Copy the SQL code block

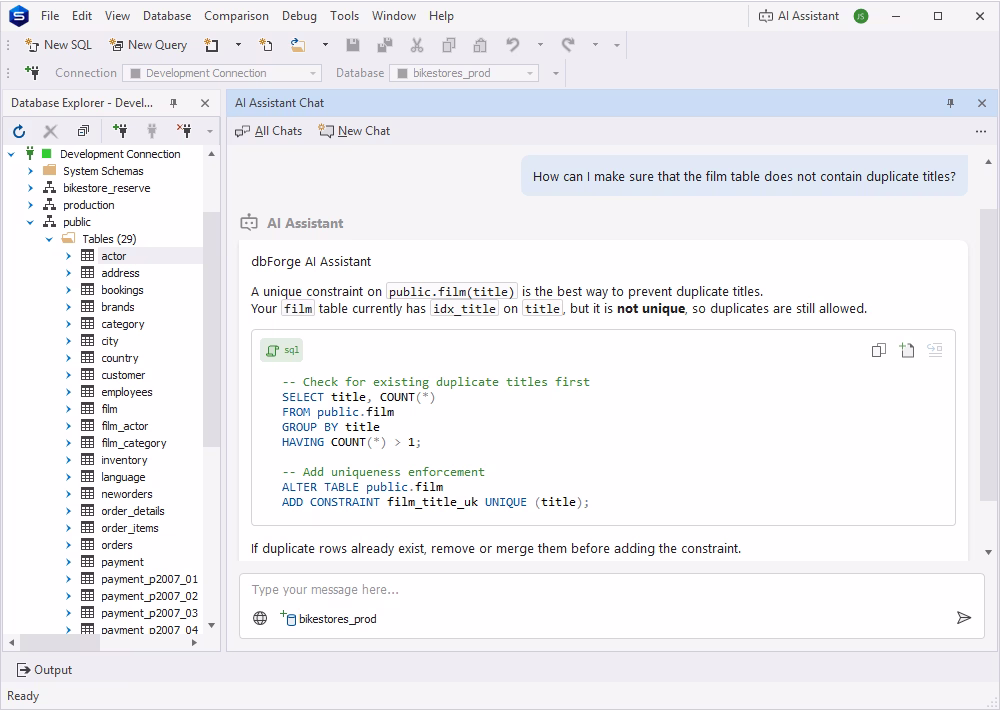click(x=879, y=350)
